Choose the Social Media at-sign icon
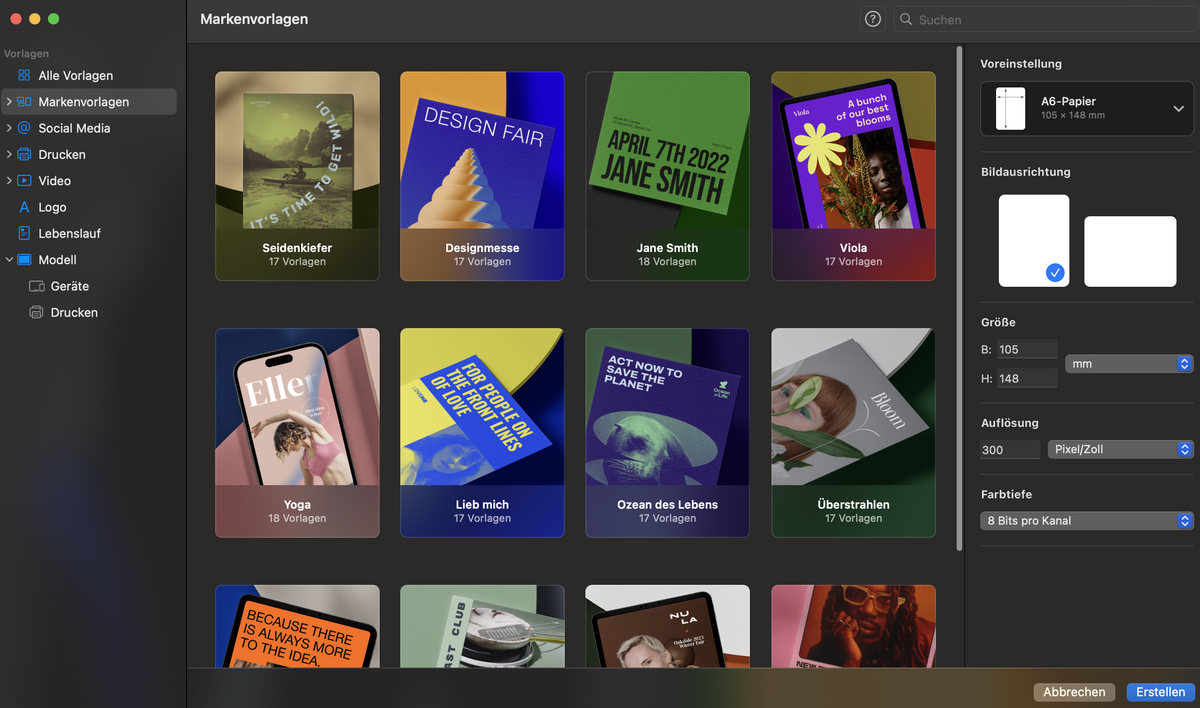The image size is (1200, 708). [x=24, y=128]
